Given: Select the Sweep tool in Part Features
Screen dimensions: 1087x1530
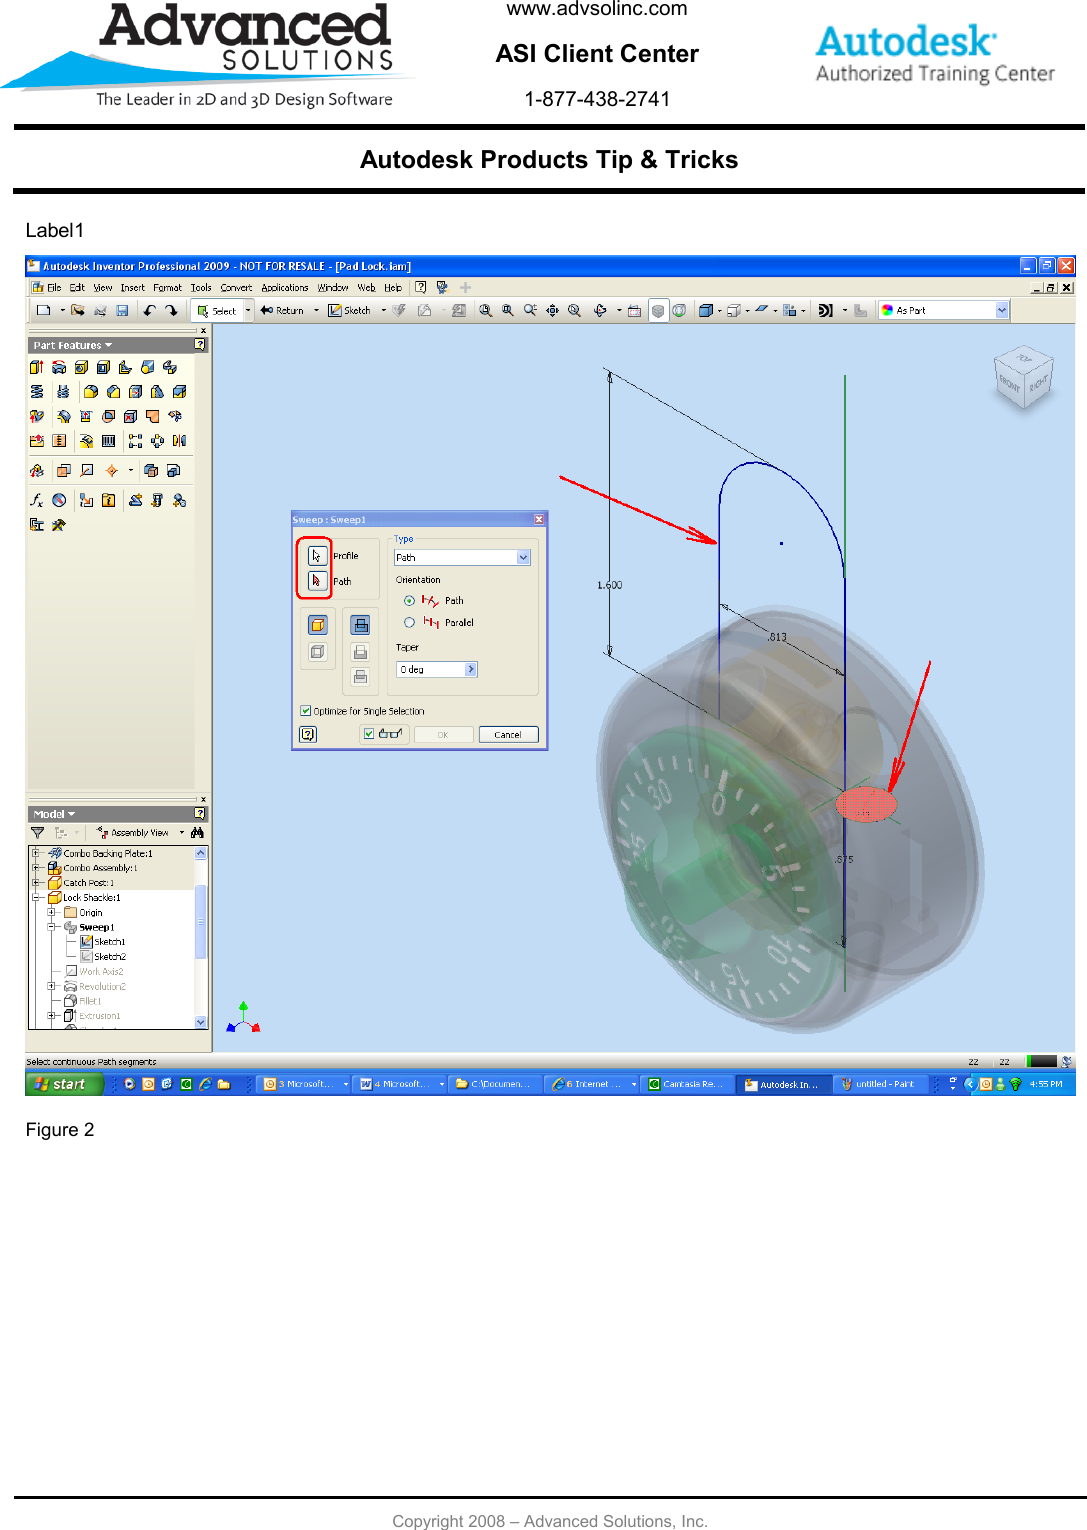Looking at the screenshot, I should (169, 367).
